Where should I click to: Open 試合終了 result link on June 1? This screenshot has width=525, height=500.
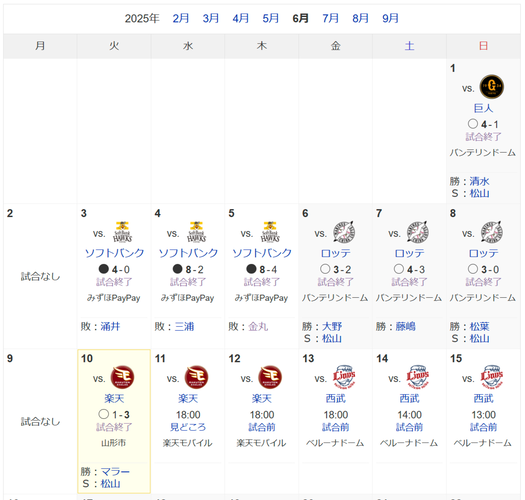click(x=483, y=137)
